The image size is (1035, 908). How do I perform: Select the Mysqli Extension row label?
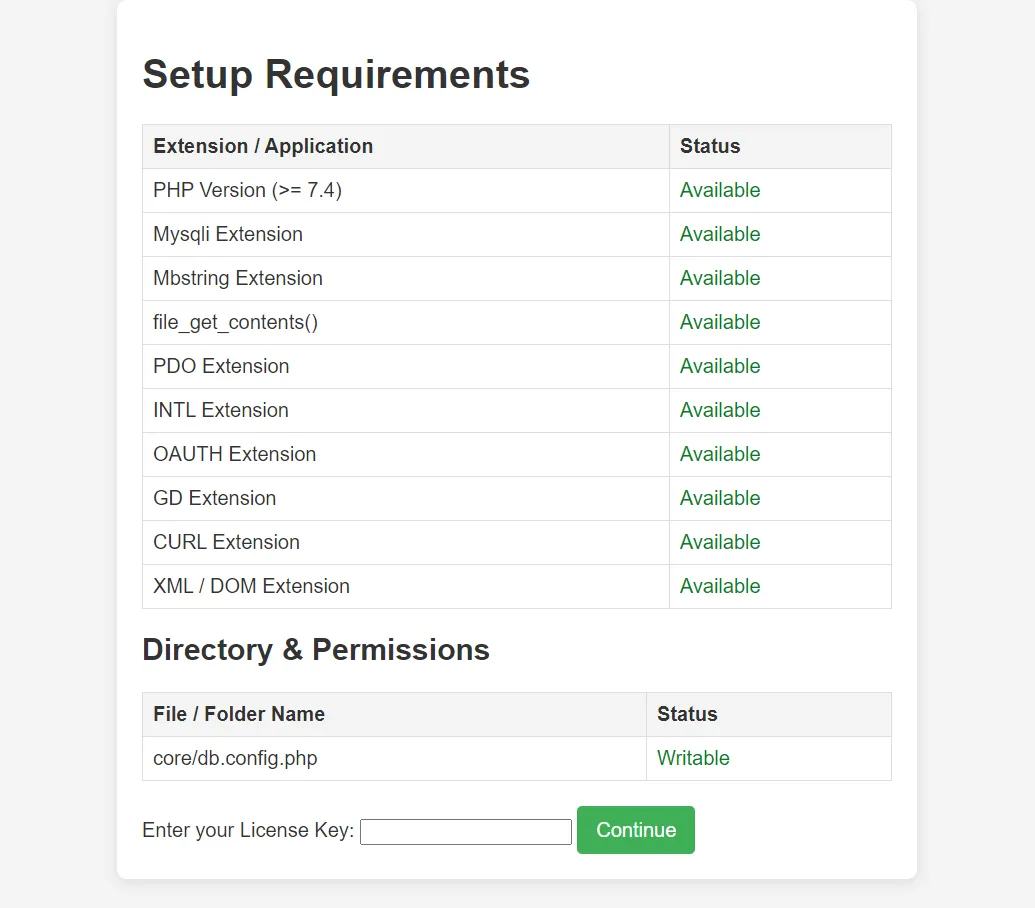coord(228,234)
